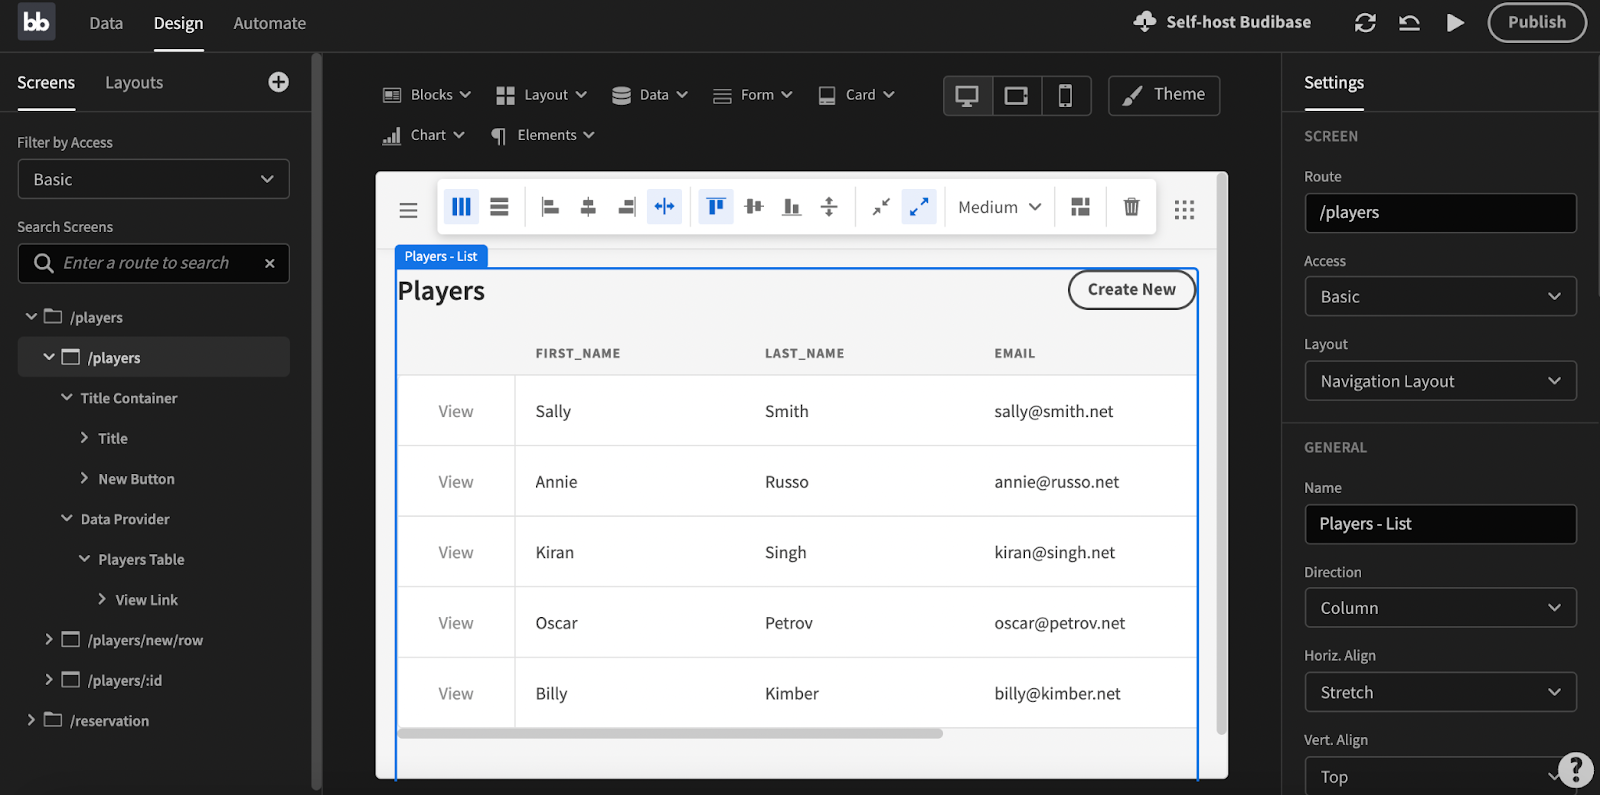Click the undo arrow icon in header

[x=1409, y=23]
